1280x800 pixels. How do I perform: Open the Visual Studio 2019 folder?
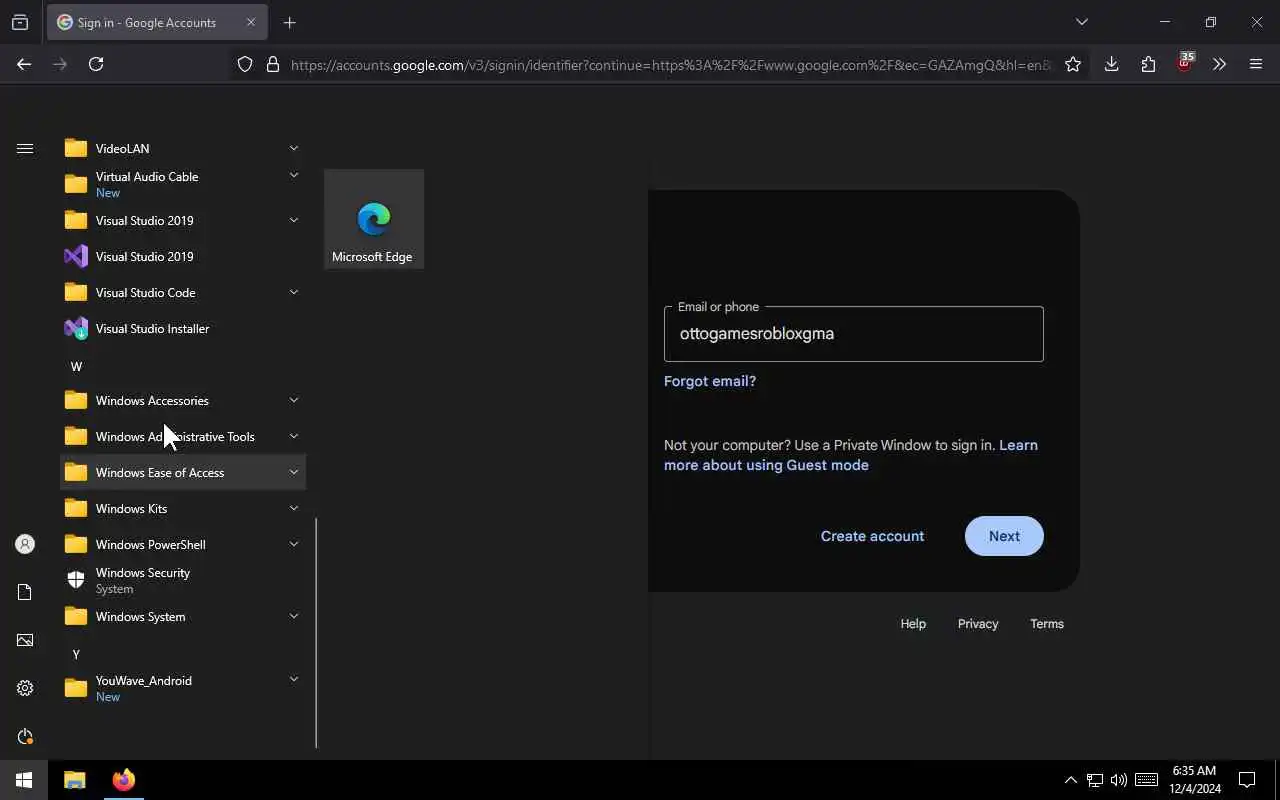click(183, 220)
